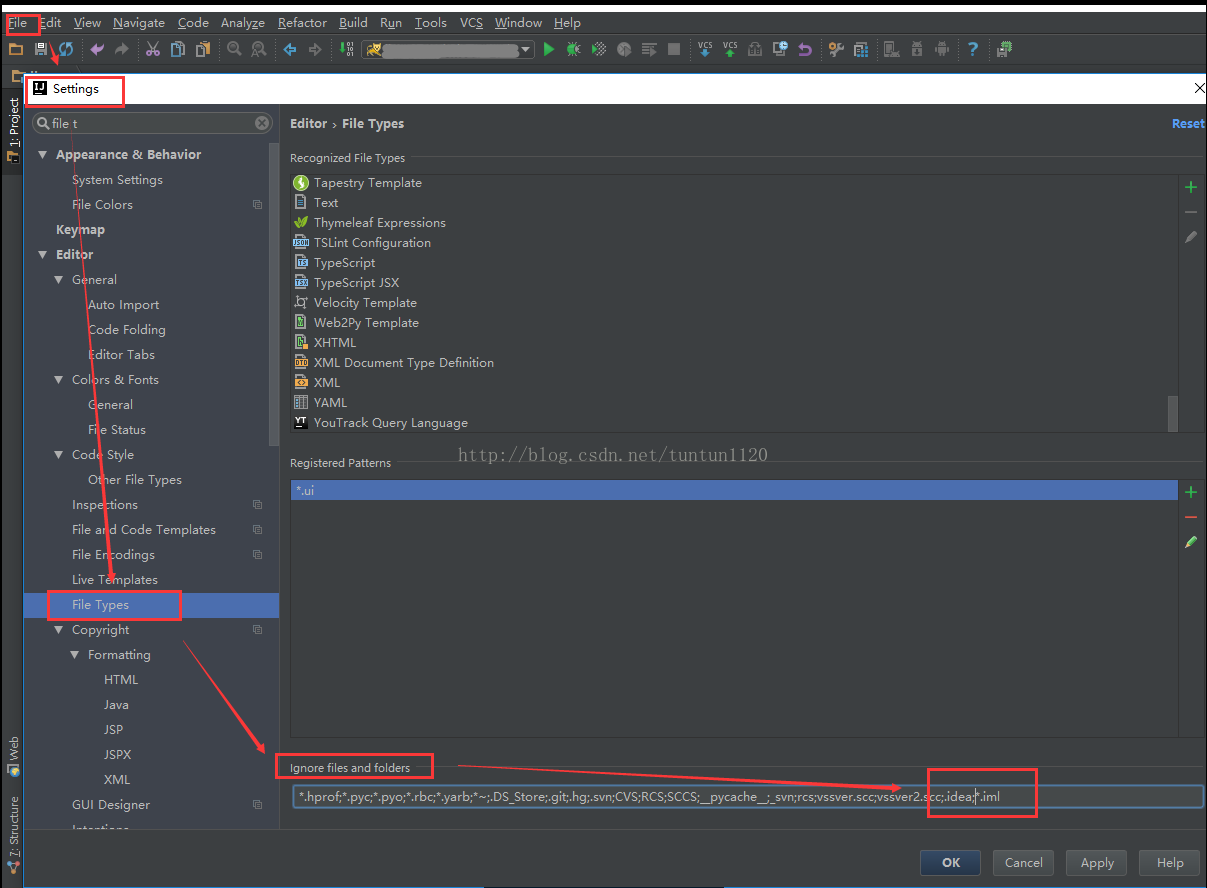The width and height of the screenshot is (1207, 888).
Task: Click the Ignore files and folders field
Action: point(748,797)
